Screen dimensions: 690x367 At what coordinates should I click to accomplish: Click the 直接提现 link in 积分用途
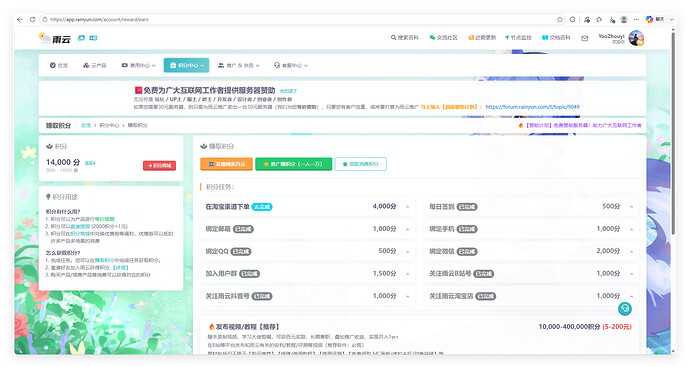tap(80, 226)
